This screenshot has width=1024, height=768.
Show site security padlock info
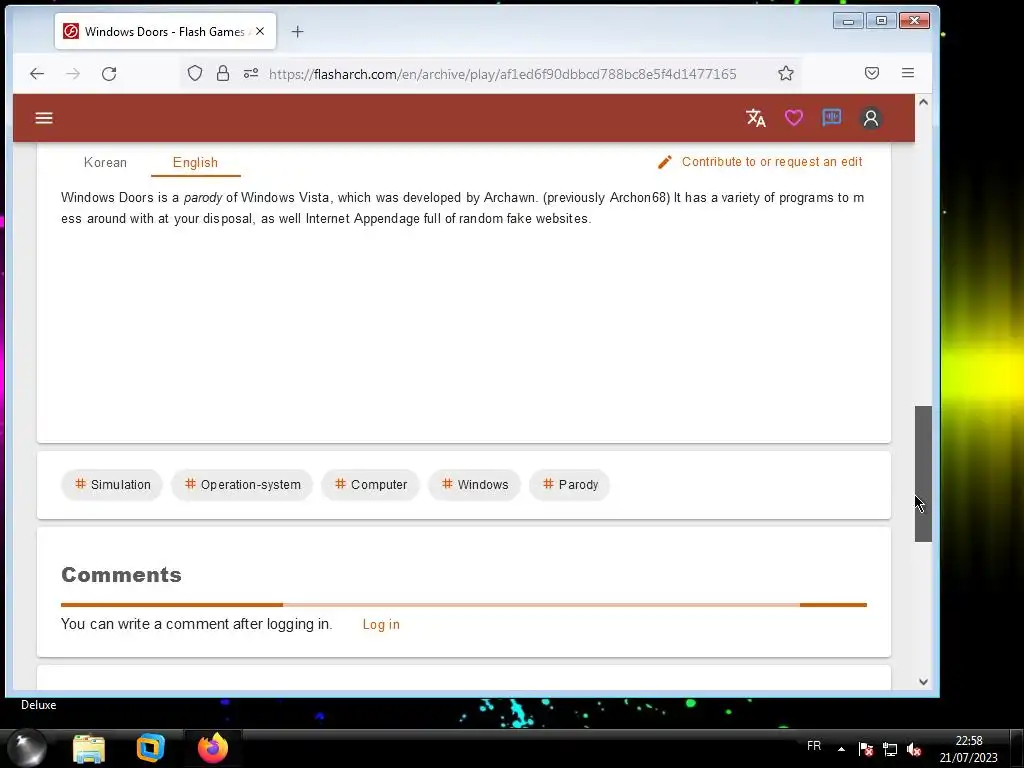coord(223,73)
